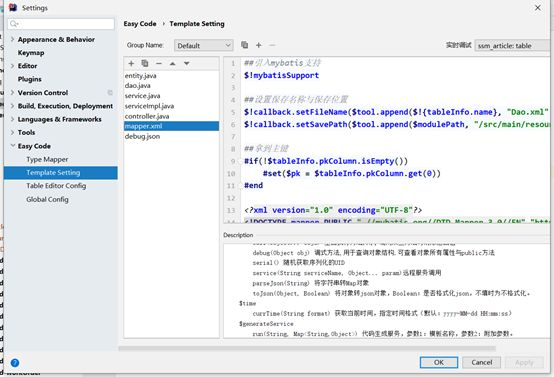554x377 pixels.
Task: Close the Settings dialog
Action: 538,7
